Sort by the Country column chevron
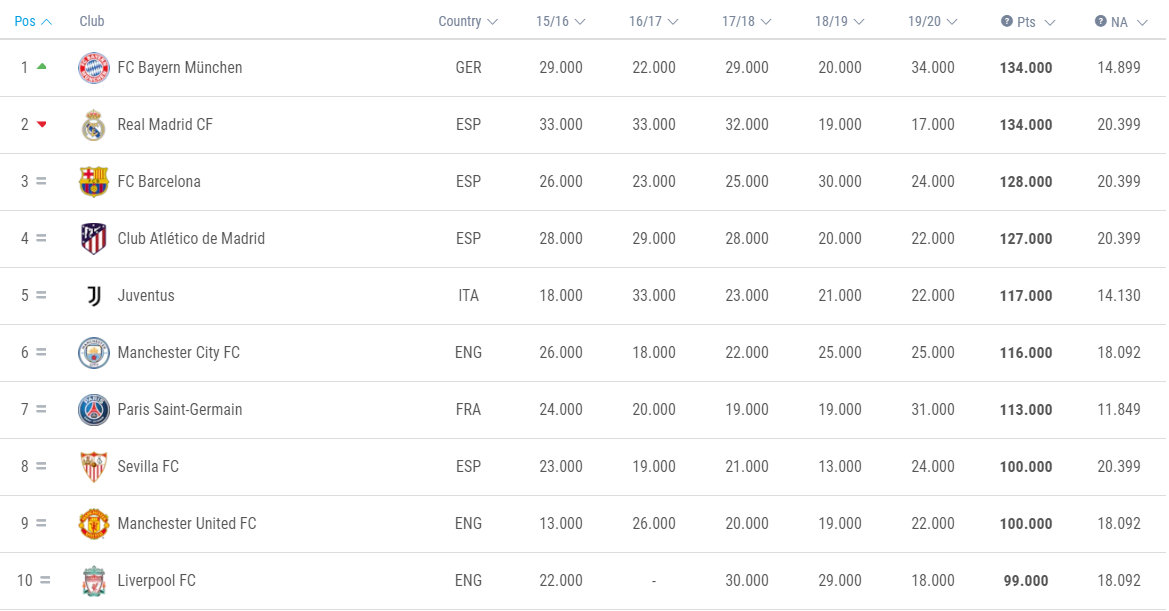This screenshot has width=1169, height=611. tap(492, 22)
